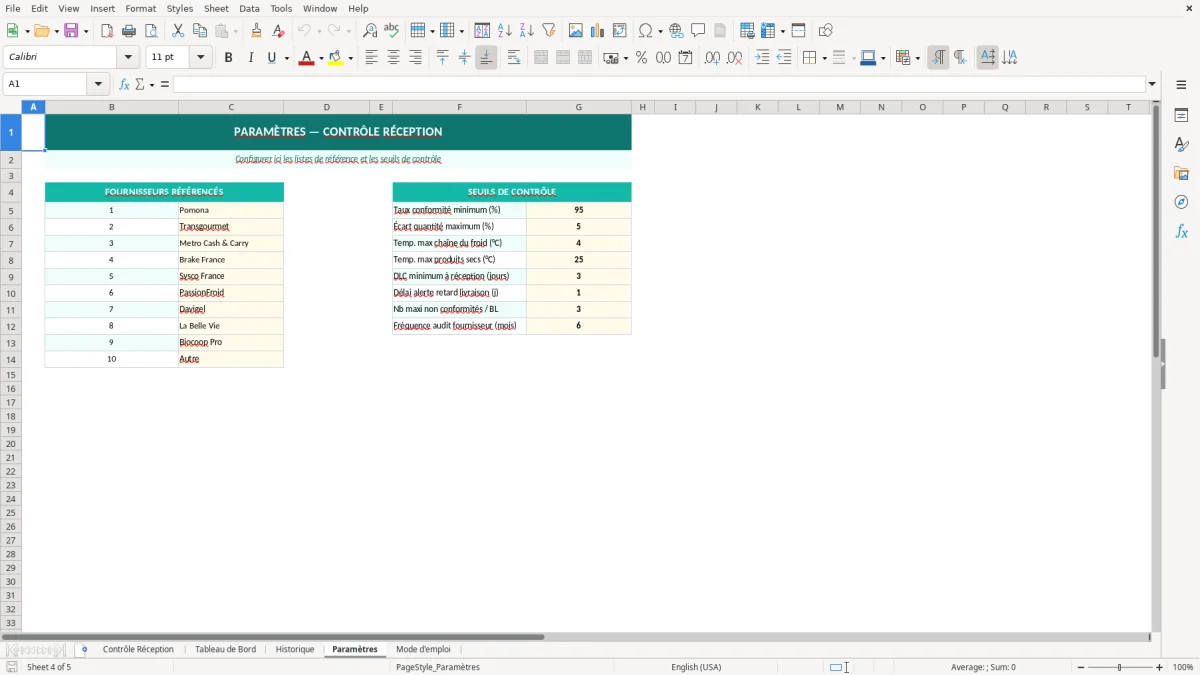Click the Save document icon

[x=71, y=31]
